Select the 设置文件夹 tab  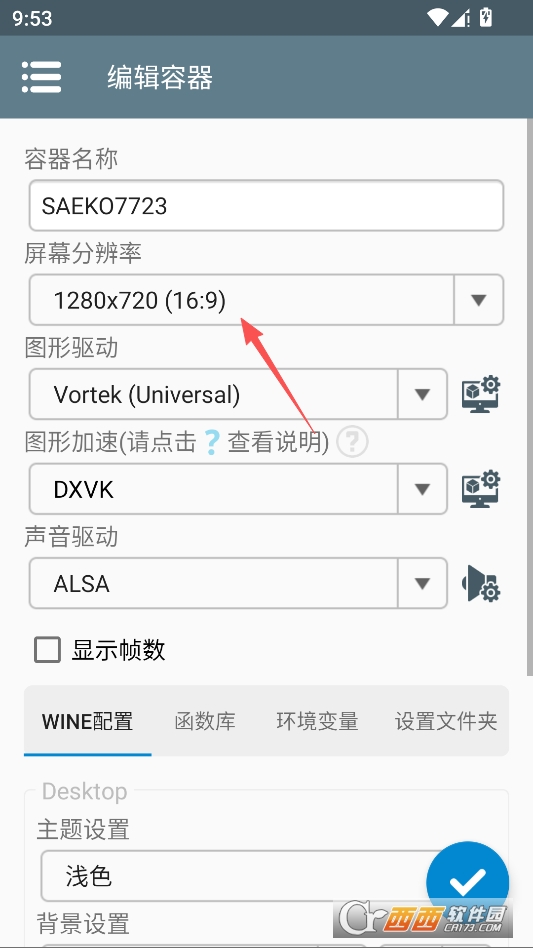coord(445,721)
